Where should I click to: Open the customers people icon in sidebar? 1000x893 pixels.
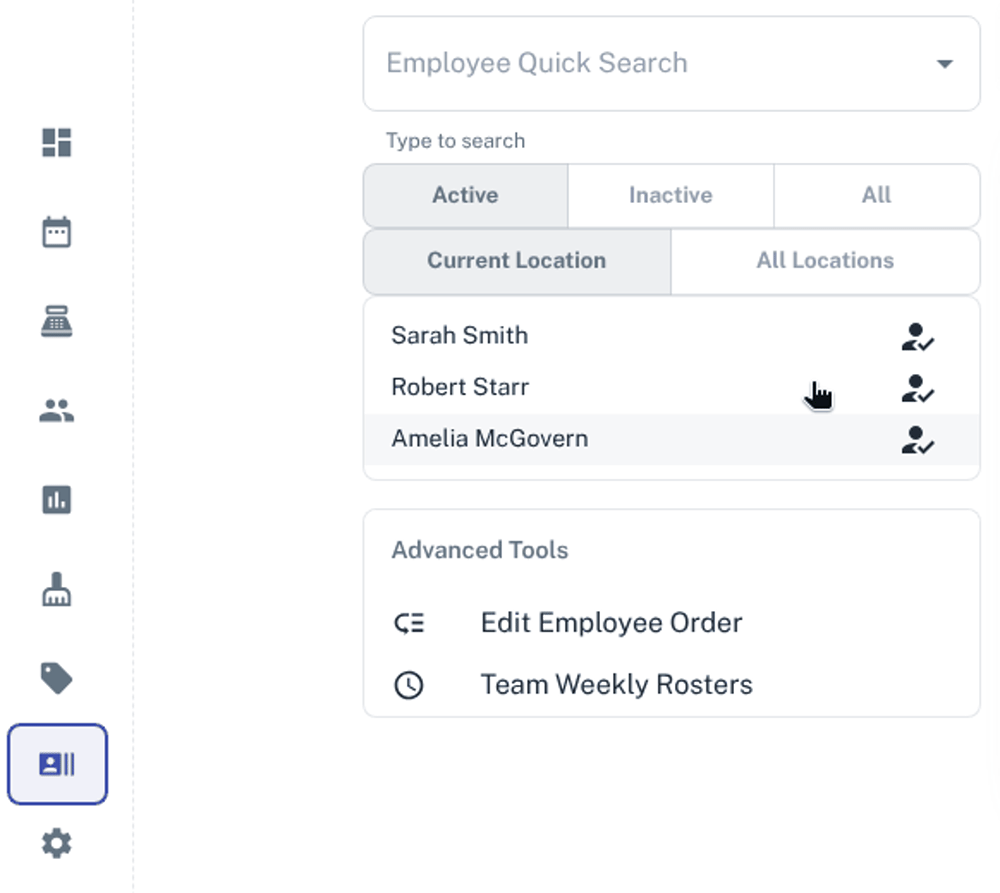[56, 410]
